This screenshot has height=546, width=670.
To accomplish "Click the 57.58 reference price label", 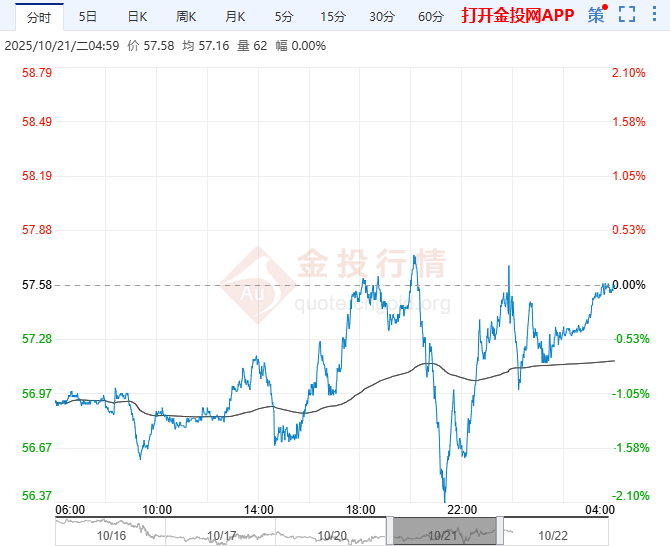I will click(x=37, y=285).
